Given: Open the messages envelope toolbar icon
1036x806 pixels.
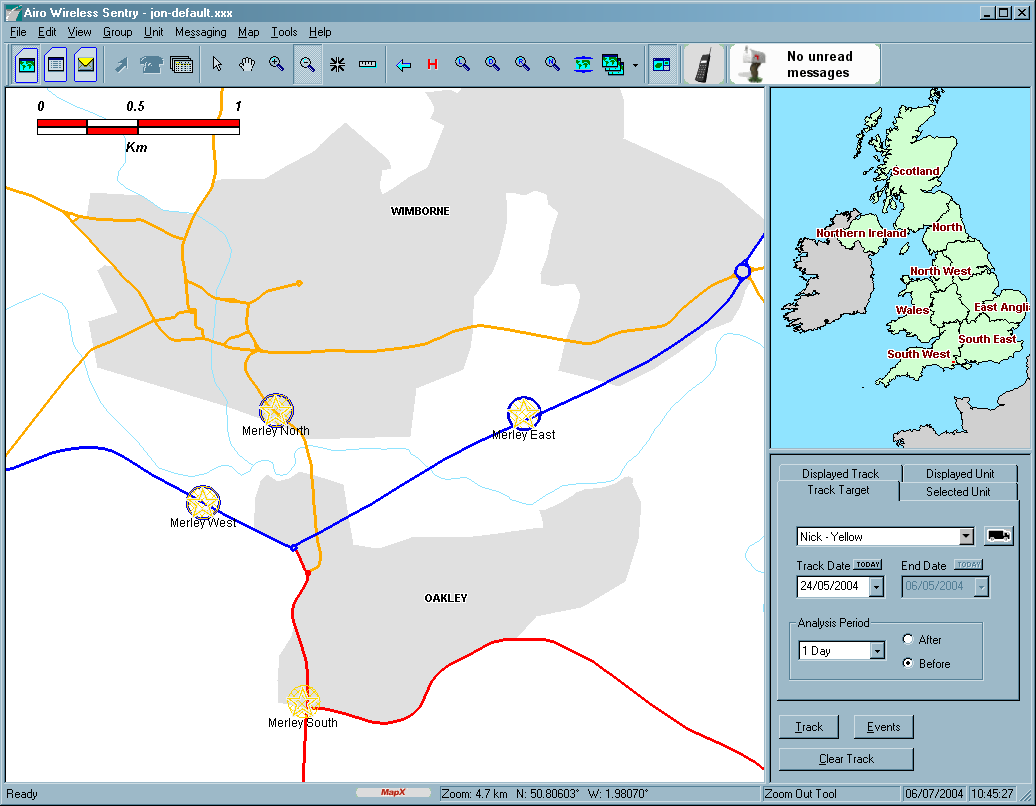Looking at the screenshot, I should (85, 65).
